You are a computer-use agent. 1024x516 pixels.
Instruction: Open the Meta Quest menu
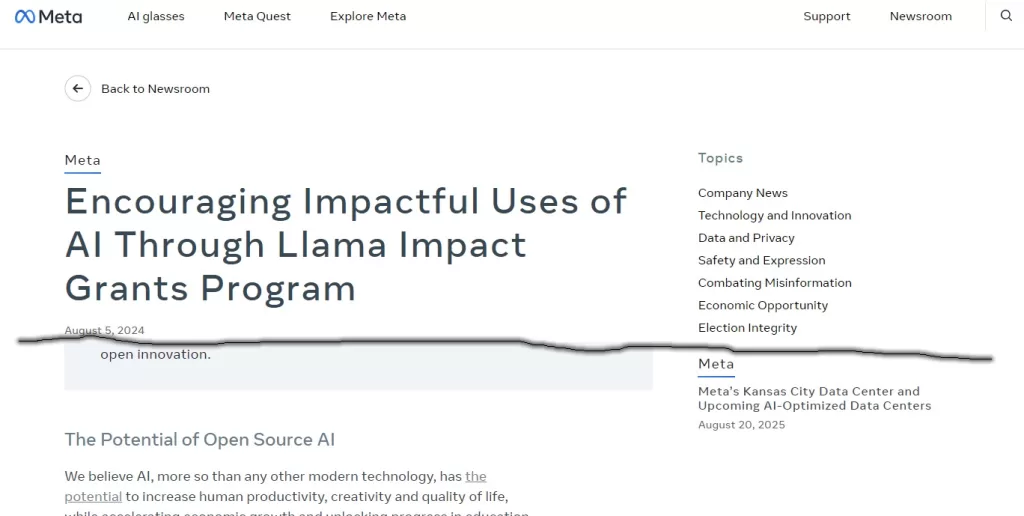257,17
